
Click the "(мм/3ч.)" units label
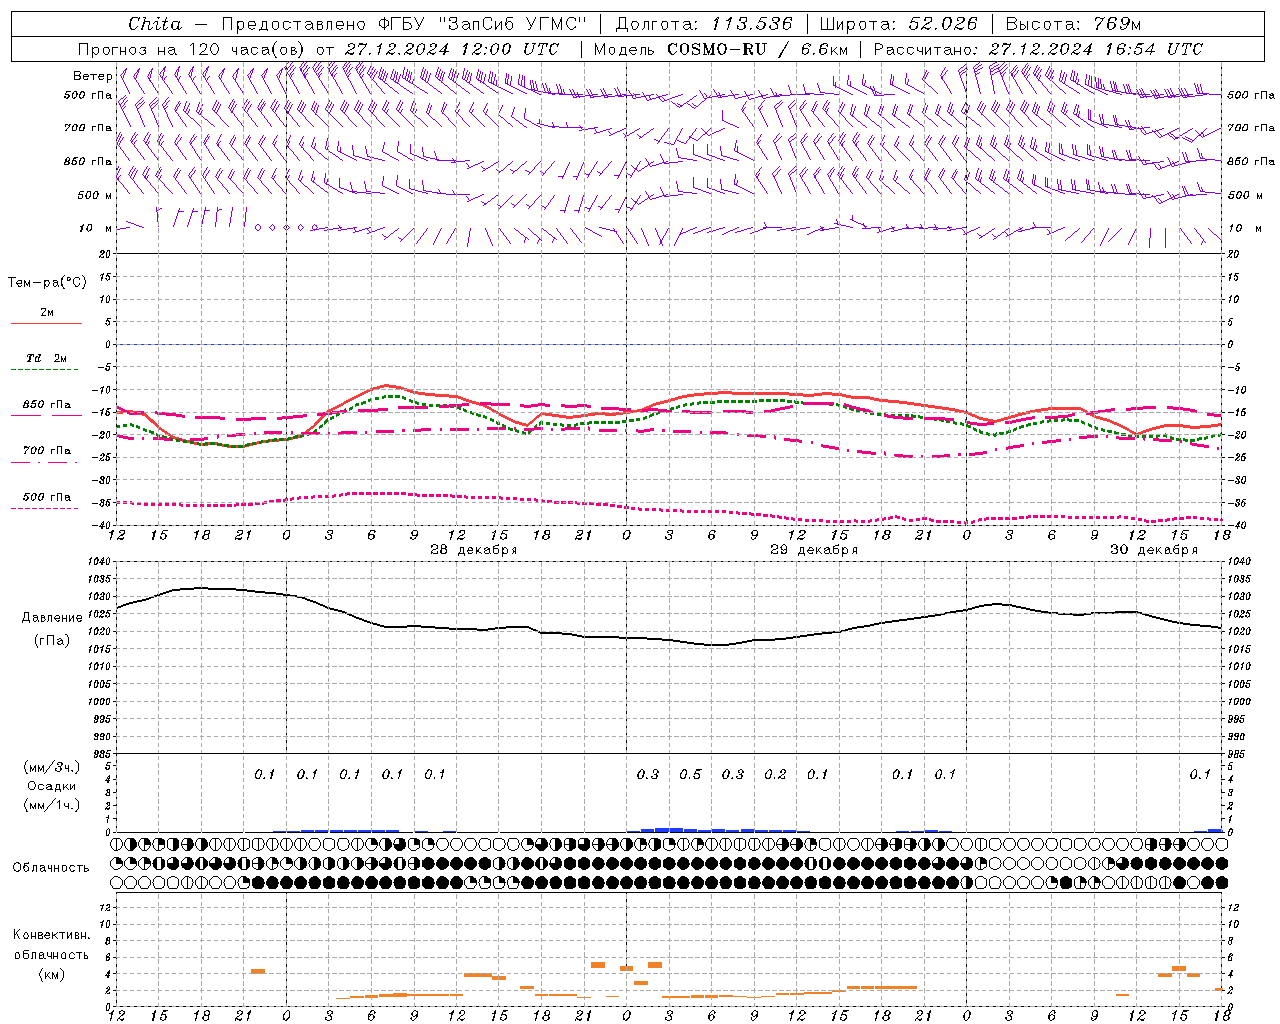[52, 767]
